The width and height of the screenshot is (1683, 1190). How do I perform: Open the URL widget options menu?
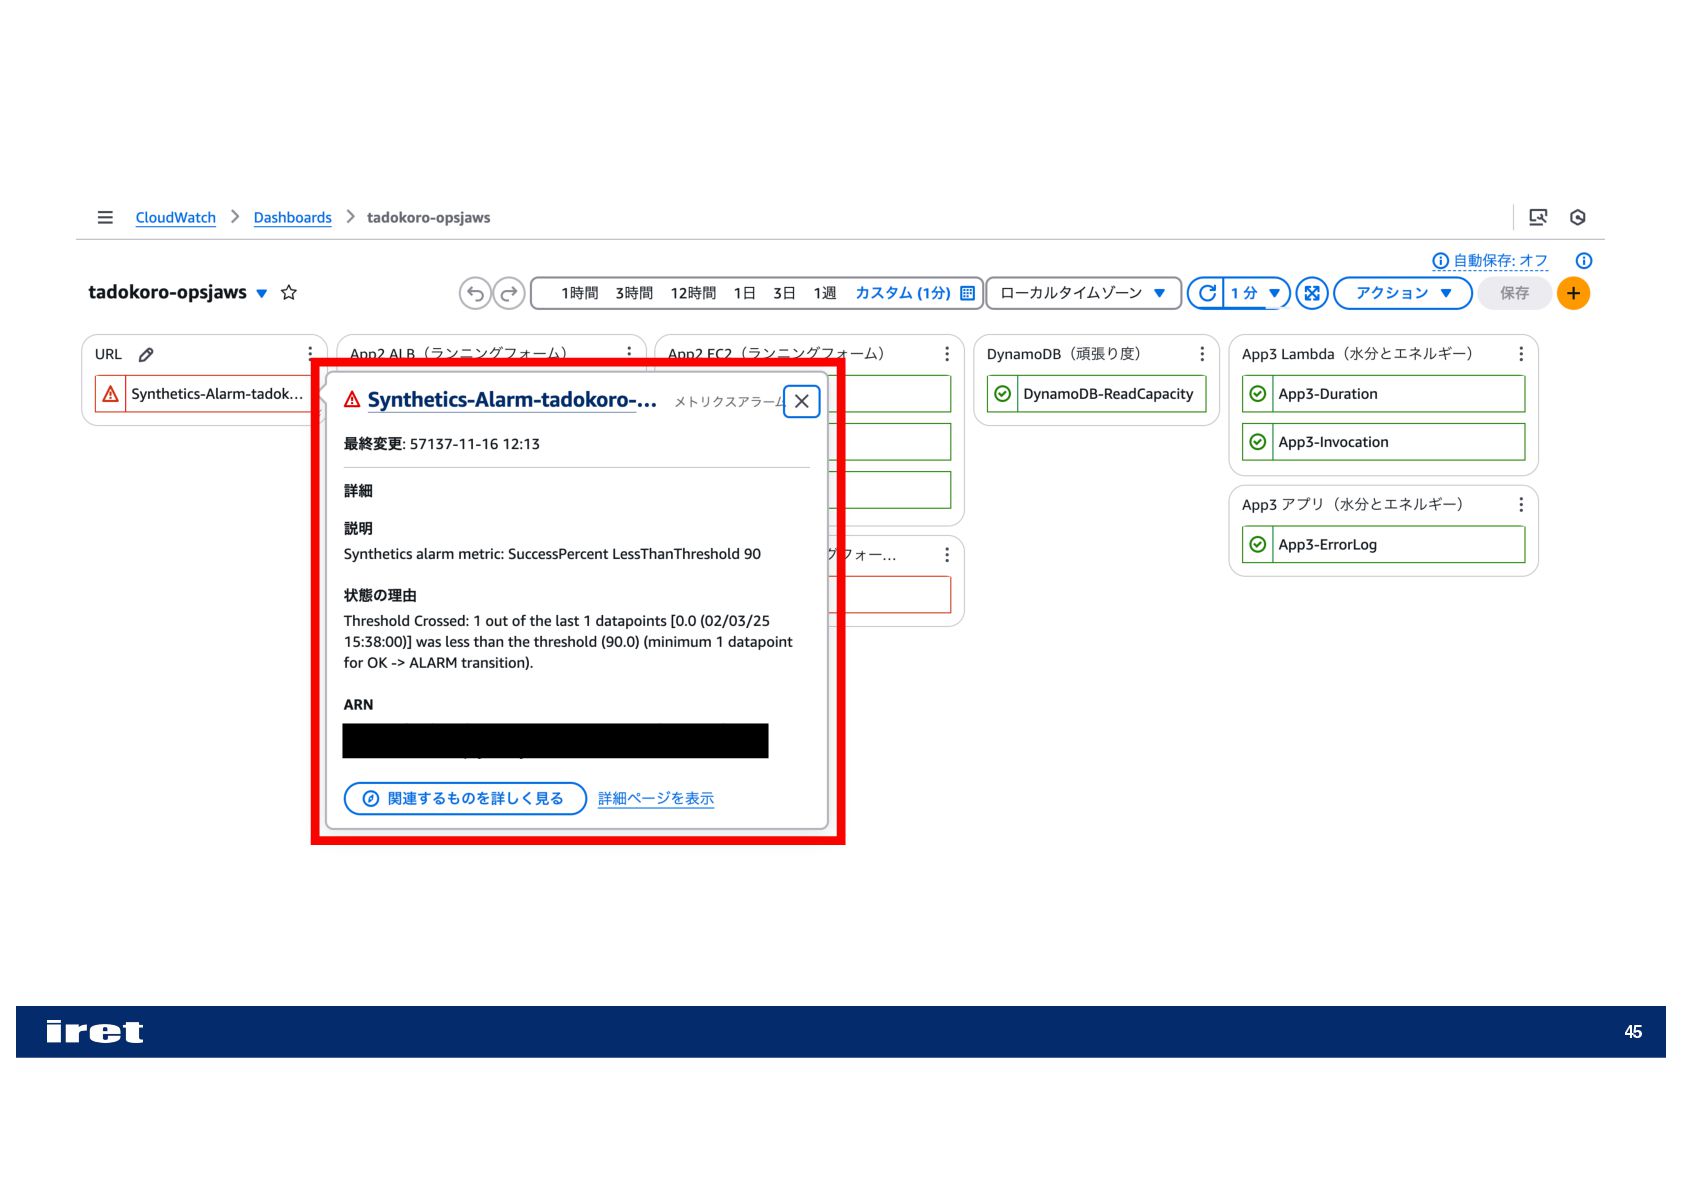(310, 354)
